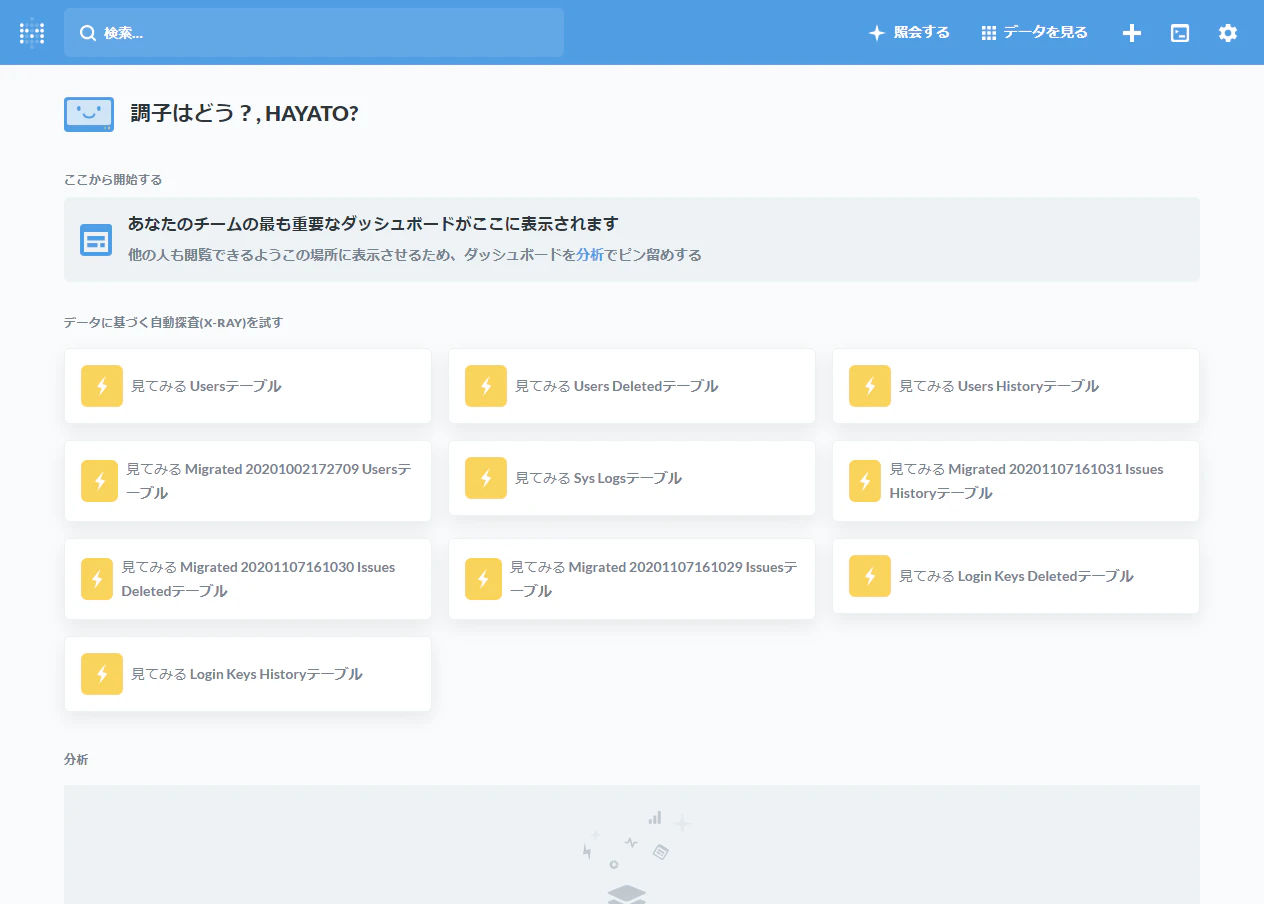Click the dashboard icon in pin banner
Viewport: 1264px width, 904px height.
pos(96,240)
